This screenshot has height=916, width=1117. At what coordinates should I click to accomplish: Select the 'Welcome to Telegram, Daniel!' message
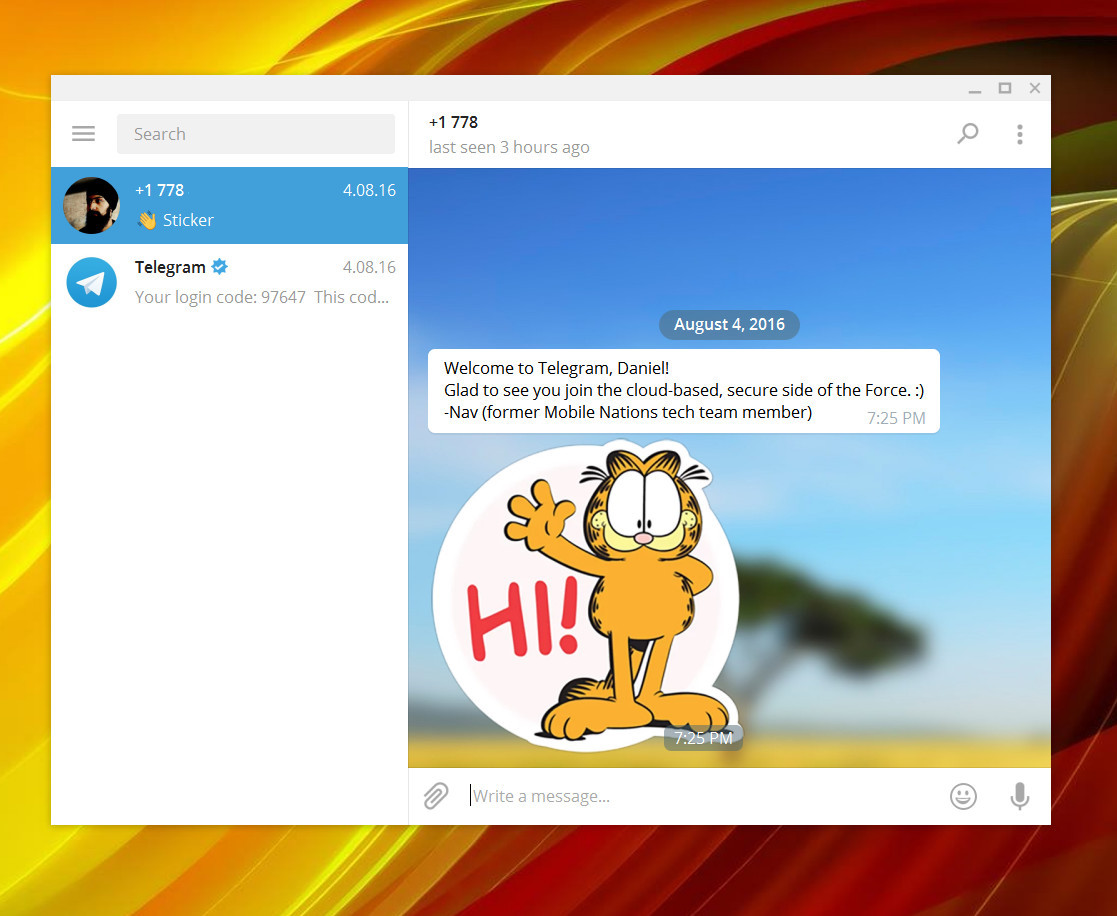683,390
